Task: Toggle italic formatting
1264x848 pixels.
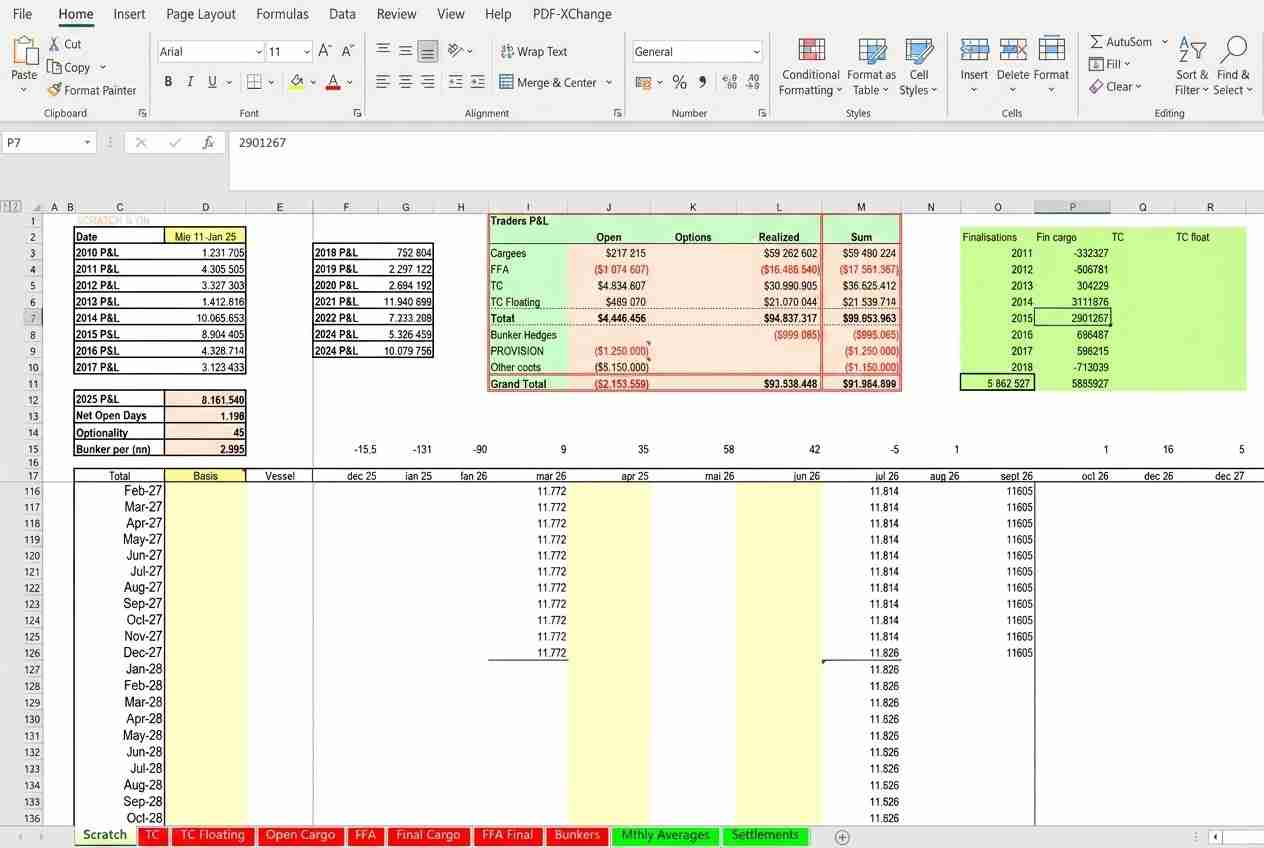Action: 190,82
